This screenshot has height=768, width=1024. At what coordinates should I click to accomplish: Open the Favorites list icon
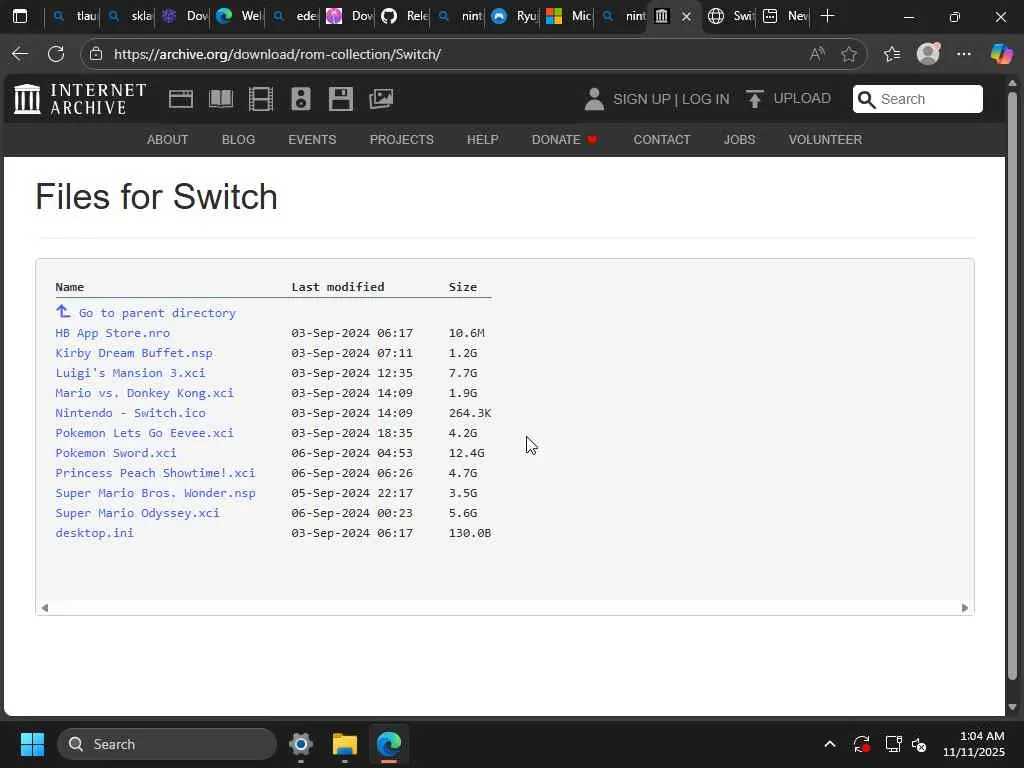(892, 54)
